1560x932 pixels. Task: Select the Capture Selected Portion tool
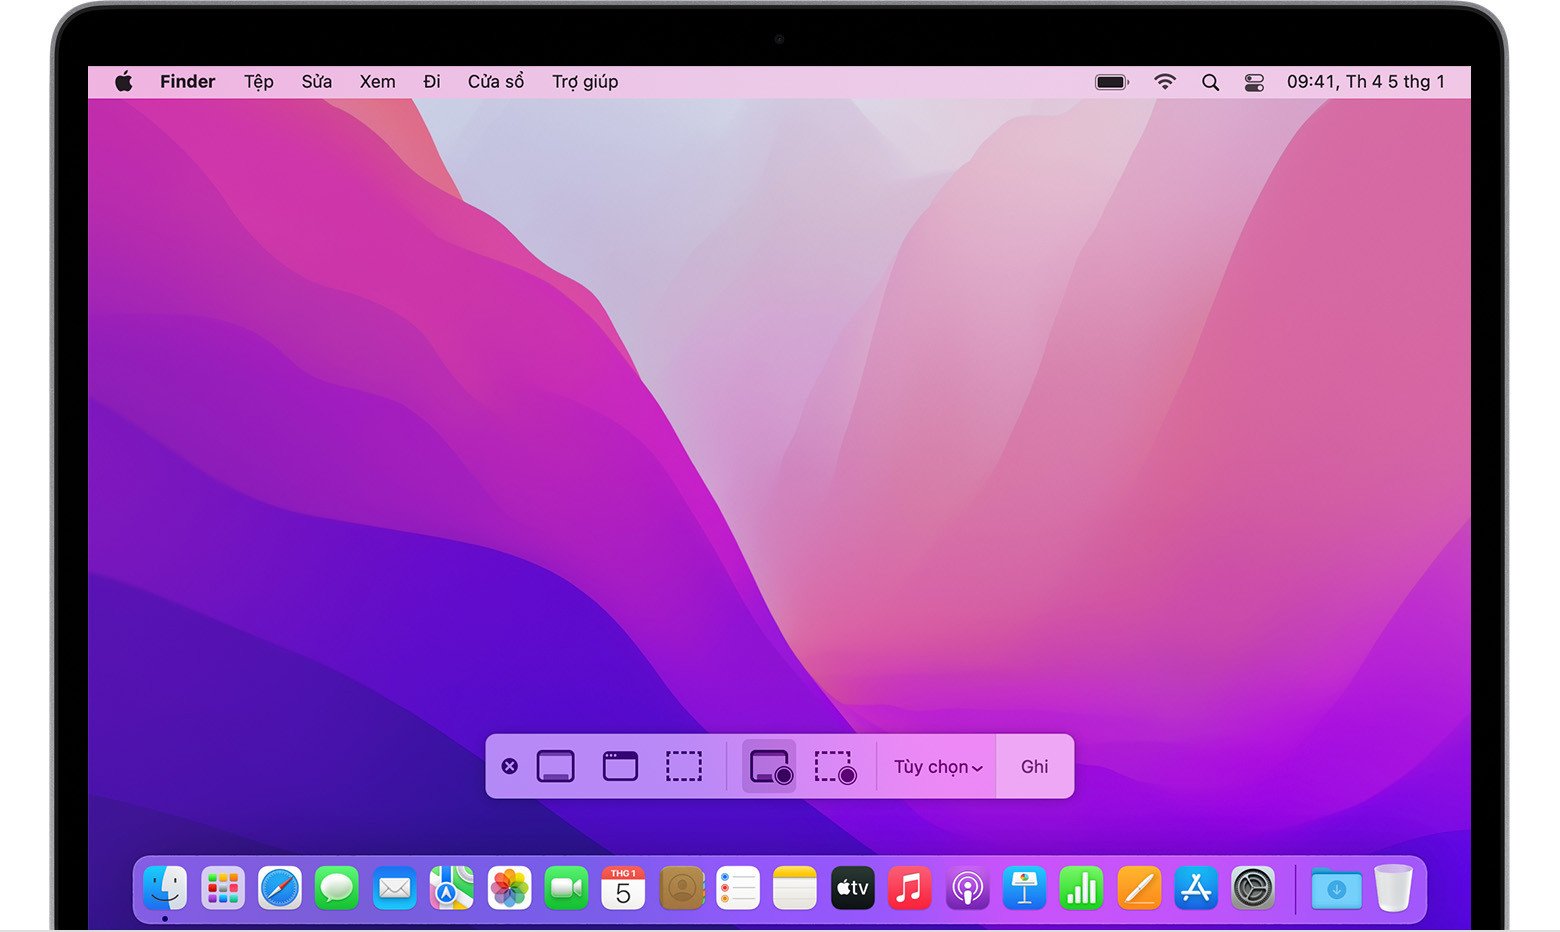684,766
